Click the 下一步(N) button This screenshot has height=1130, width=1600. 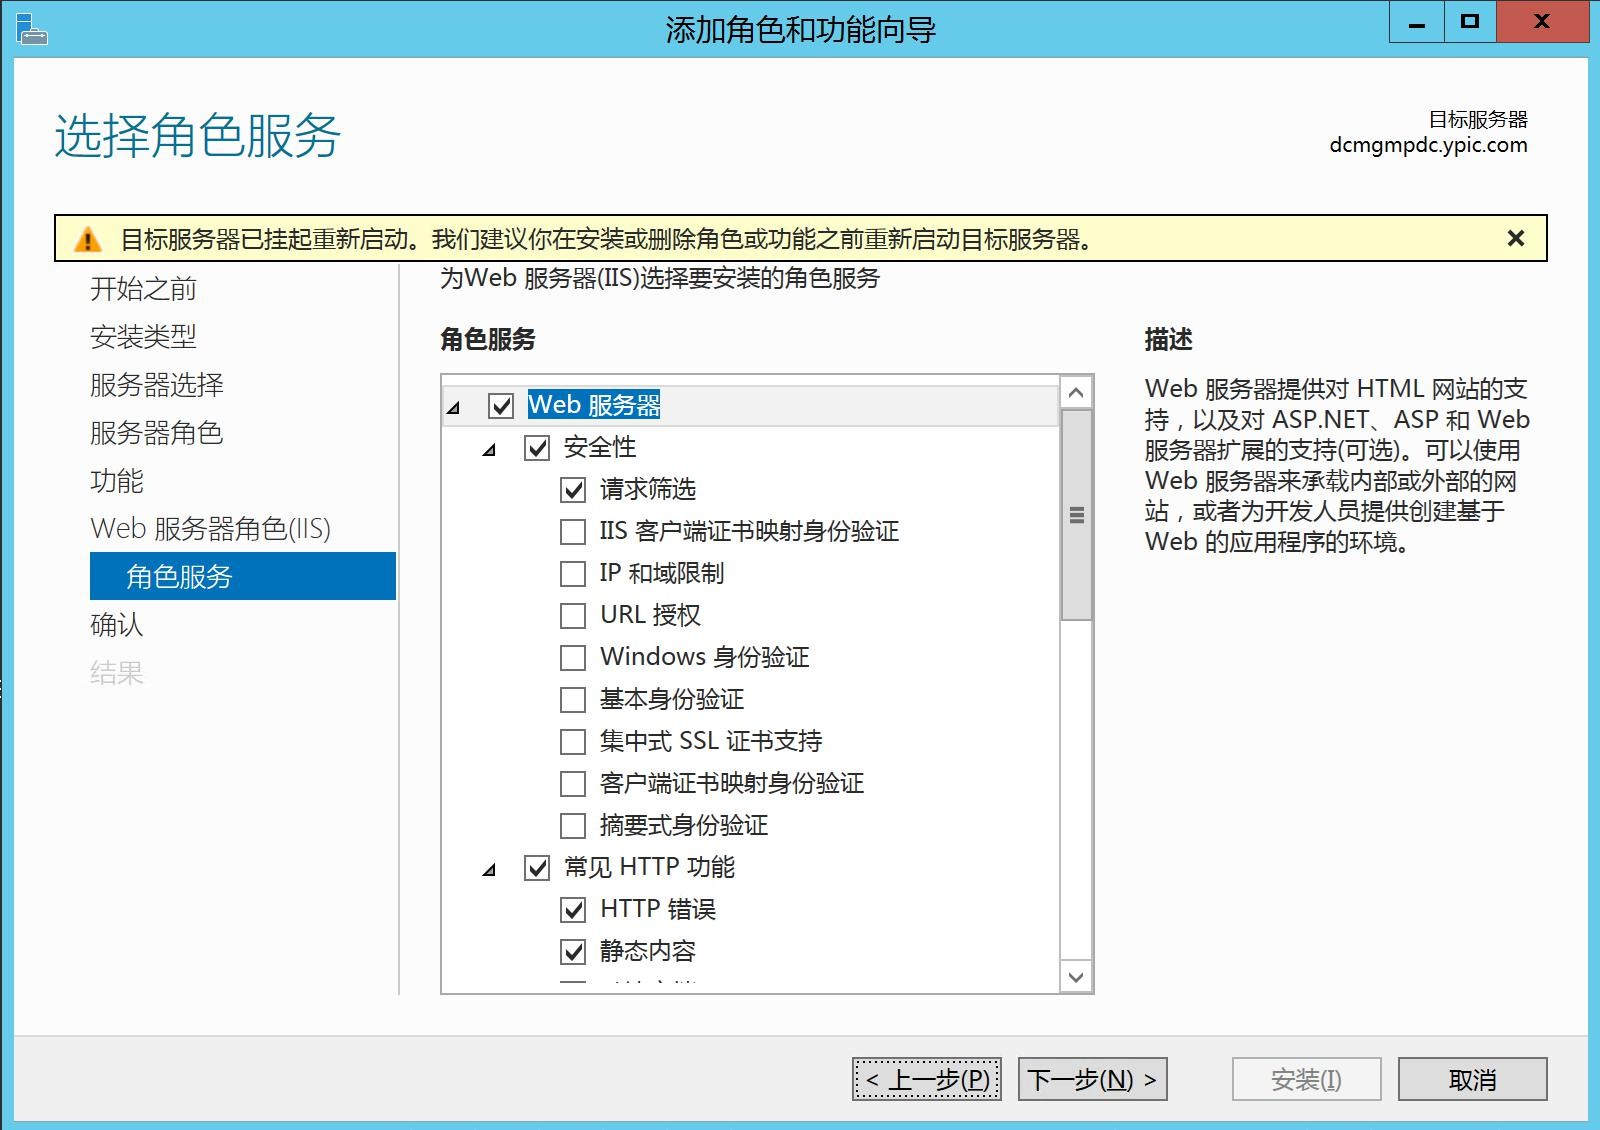[1092, 1080]
